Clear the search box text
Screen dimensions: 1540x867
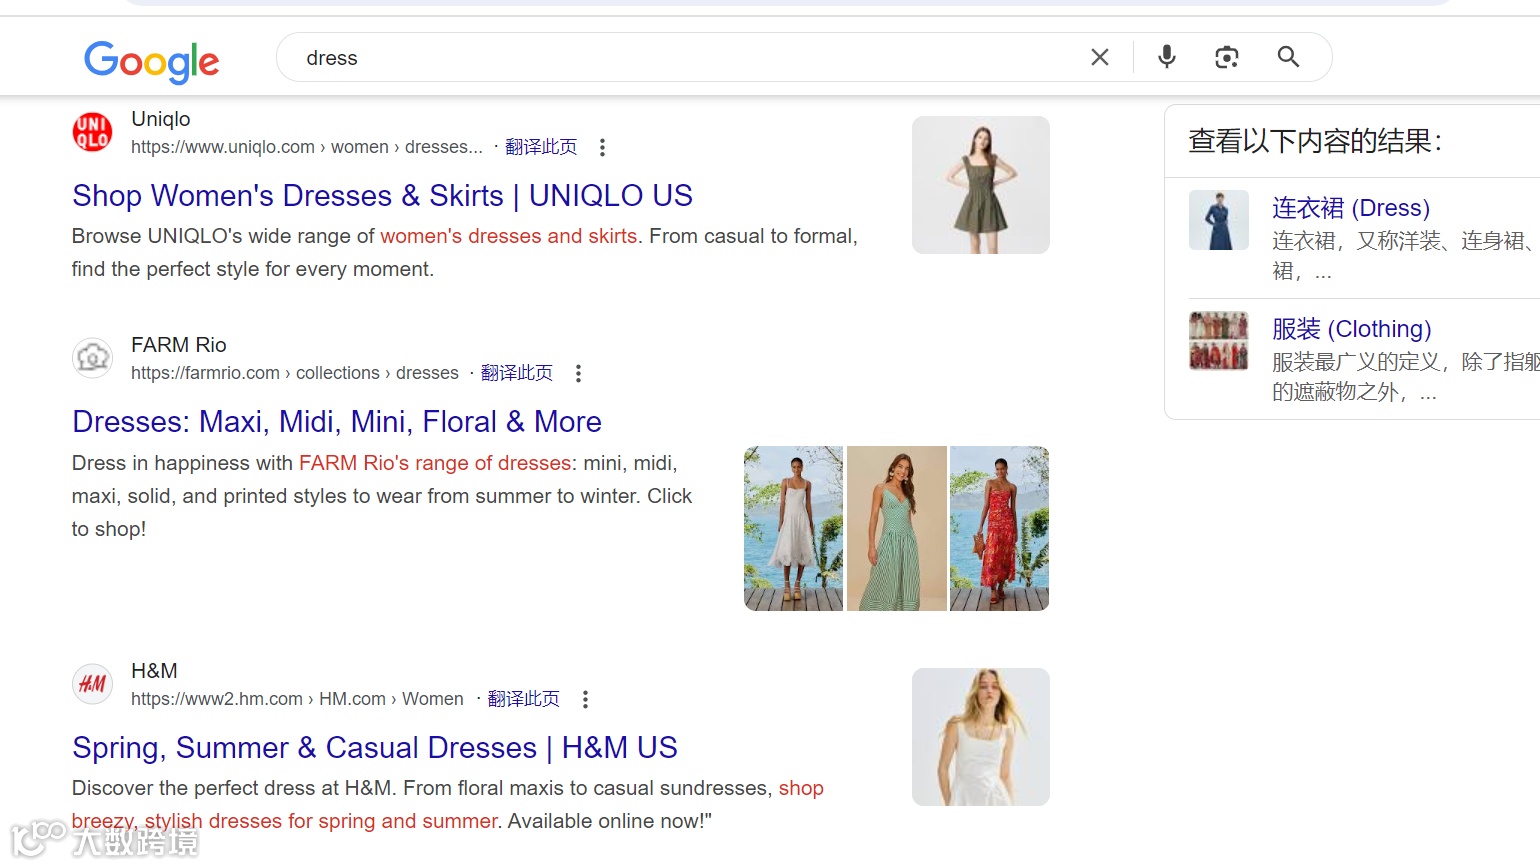(x=1100, y=58)
